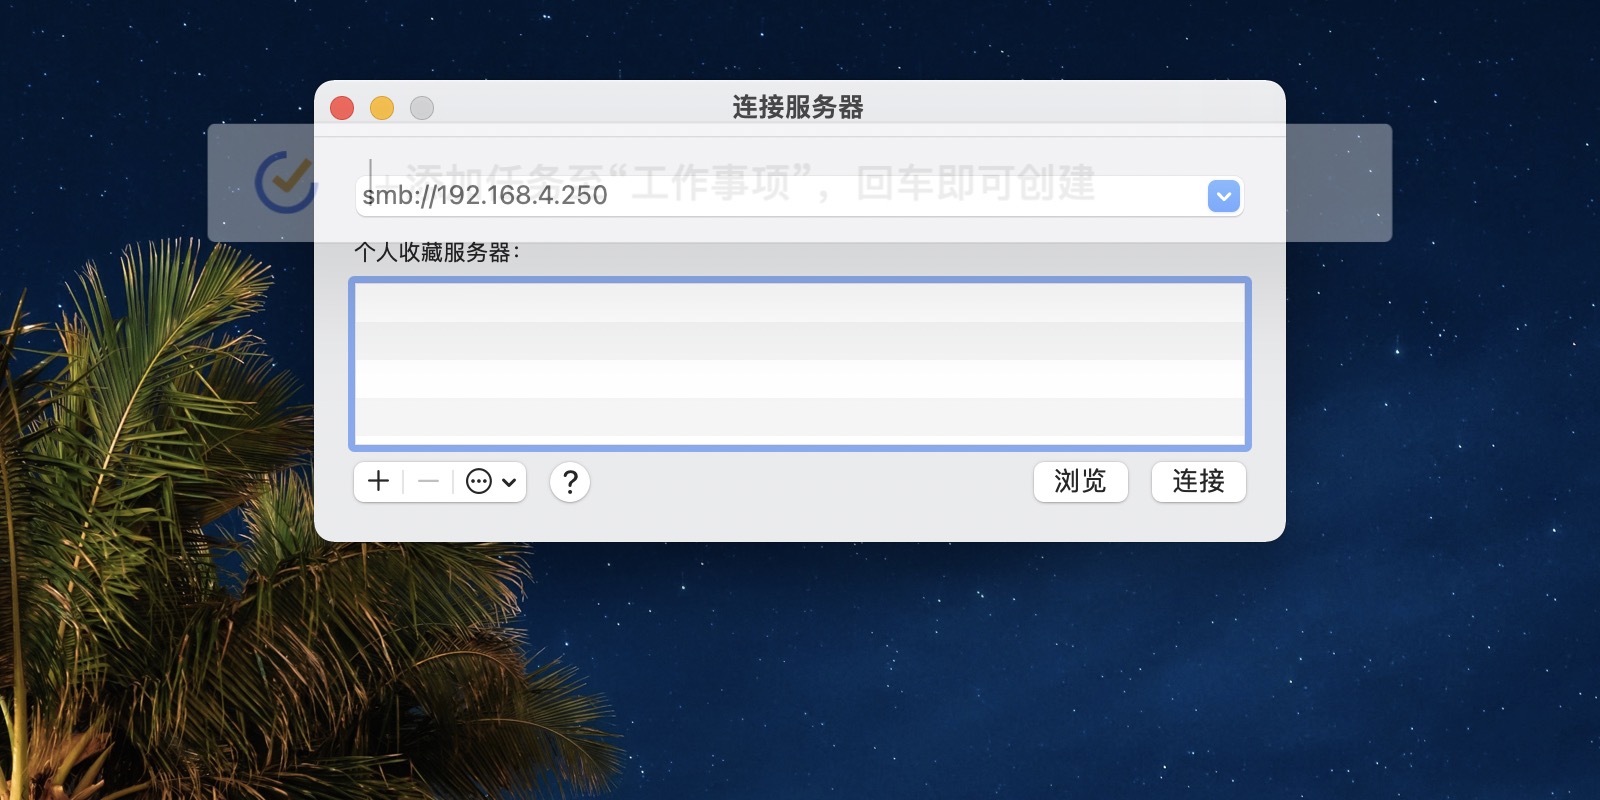Focus the smb://192.168.4.250 server address field
Screen dimensions: 1600x800
coord(780,196)
